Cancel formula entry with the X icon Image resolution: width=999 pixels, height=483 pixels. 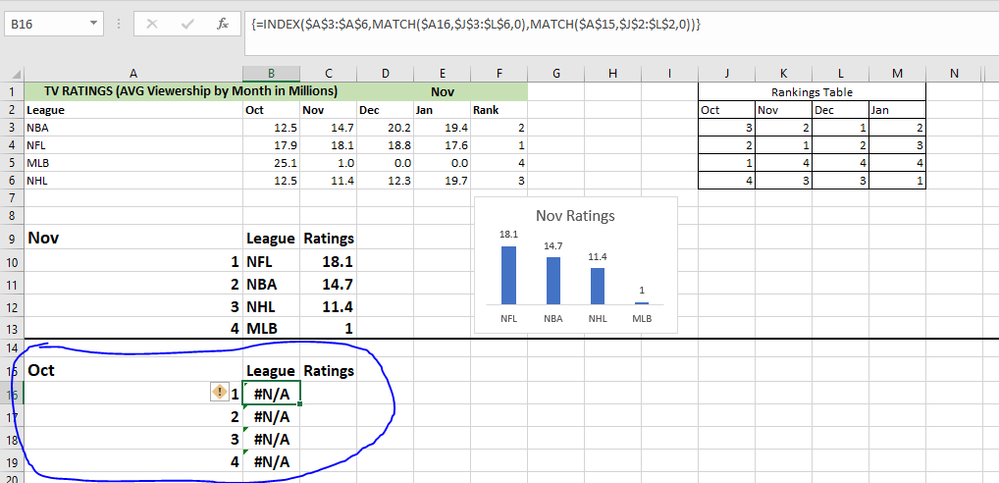click(152, 24)
